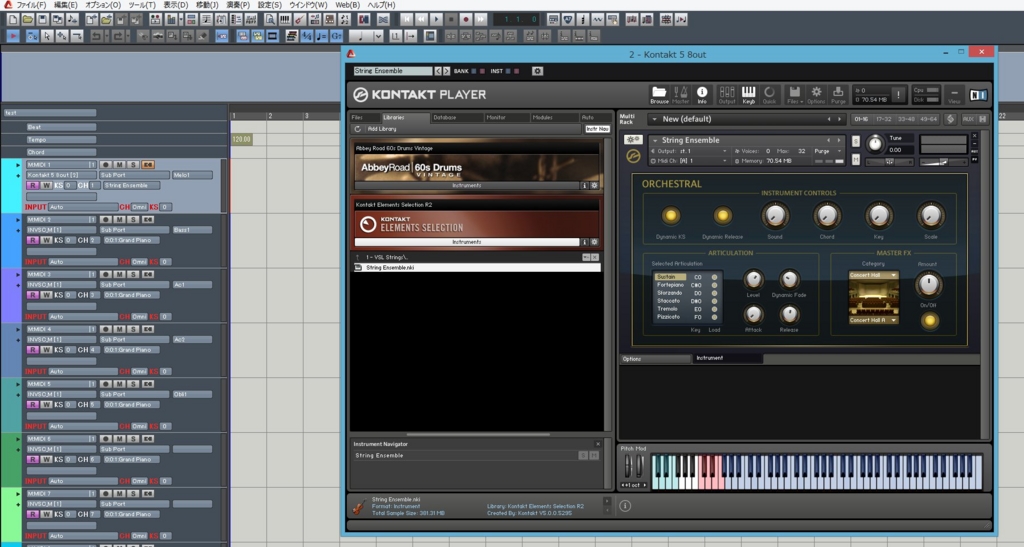
Task: Toggle Solo on MMIDI 1 track
Action: (133, 164)
